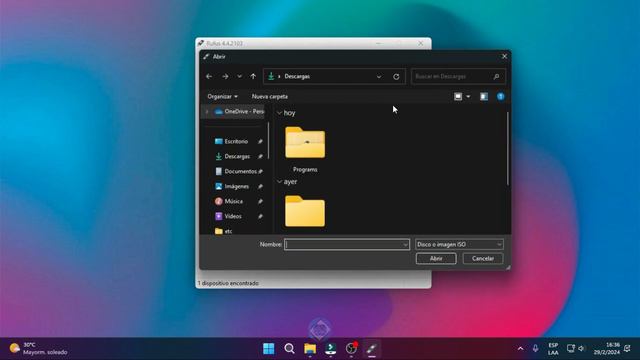
Task: Open the round icon with red badge
Action: click(x=351, y=349)
